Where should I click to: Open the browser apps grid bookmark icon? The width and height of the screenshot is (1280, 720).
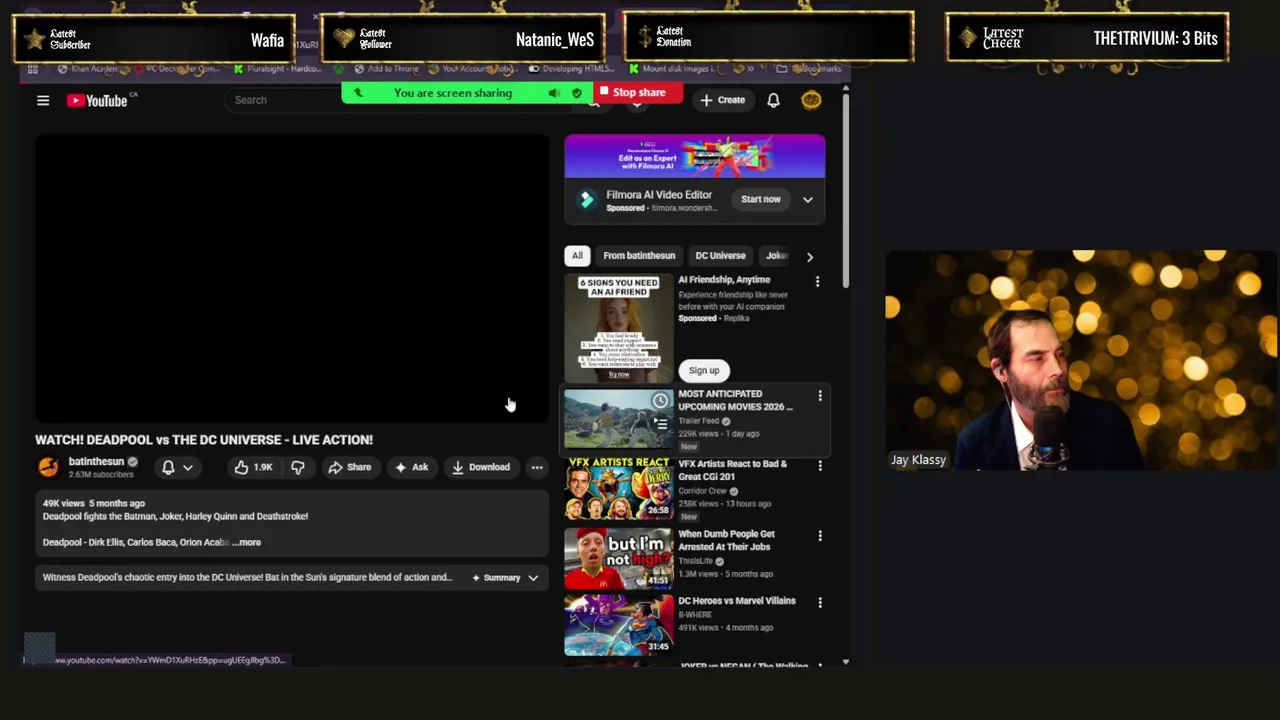coord(33,69)
